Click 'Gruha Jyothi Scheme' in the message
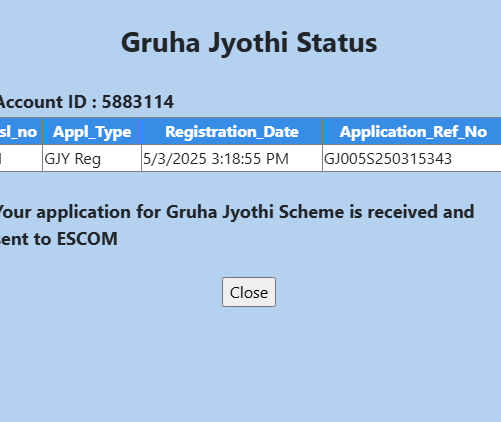 pos(255,212)
